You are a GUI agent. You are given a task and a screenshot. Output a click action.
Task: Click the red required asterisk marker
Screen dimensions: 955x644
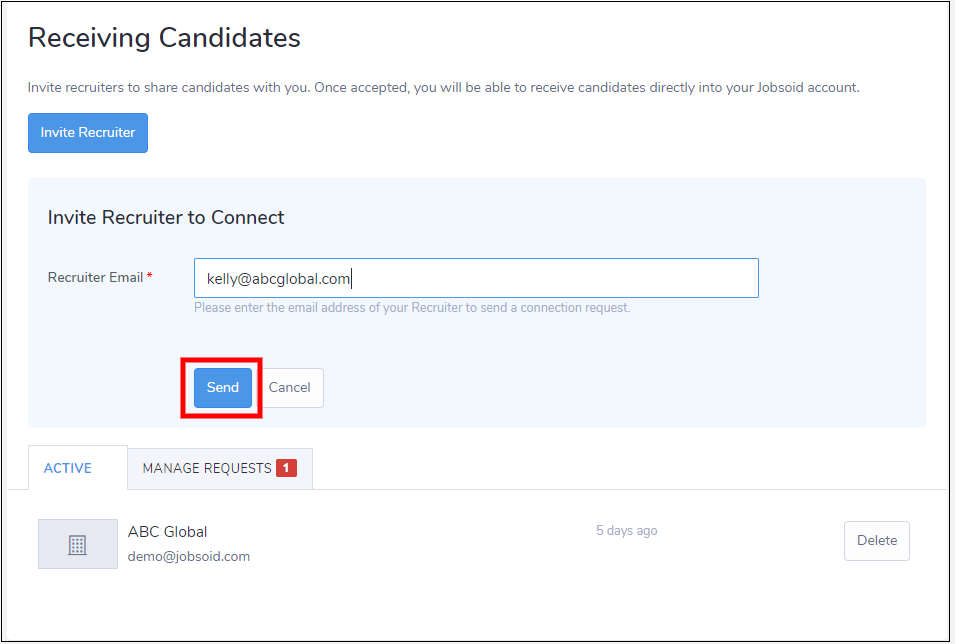[150, 277]
